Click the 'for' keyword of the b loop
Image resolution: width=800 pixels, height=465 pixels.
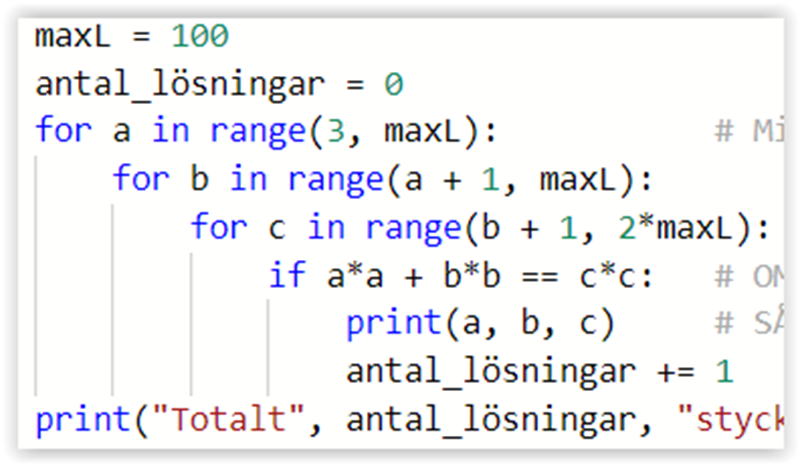point(141,179)
